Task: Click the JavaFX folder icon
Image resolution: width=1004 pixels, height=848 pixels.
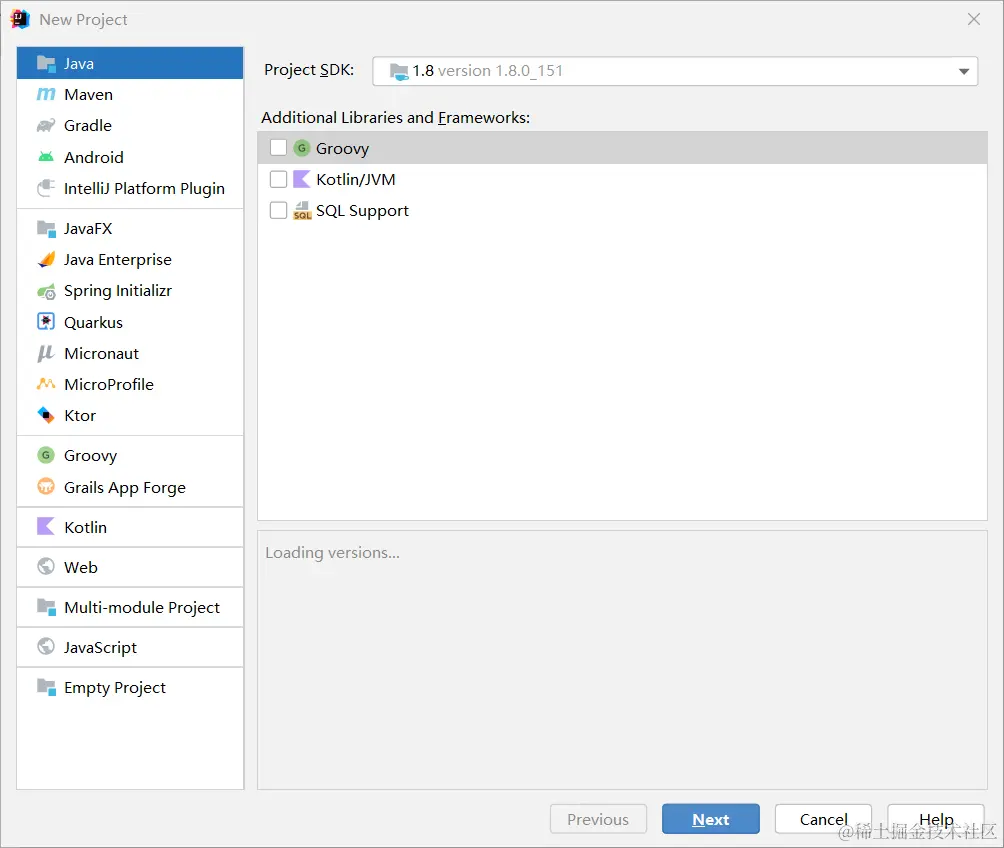Action: [x=46, y=228]
